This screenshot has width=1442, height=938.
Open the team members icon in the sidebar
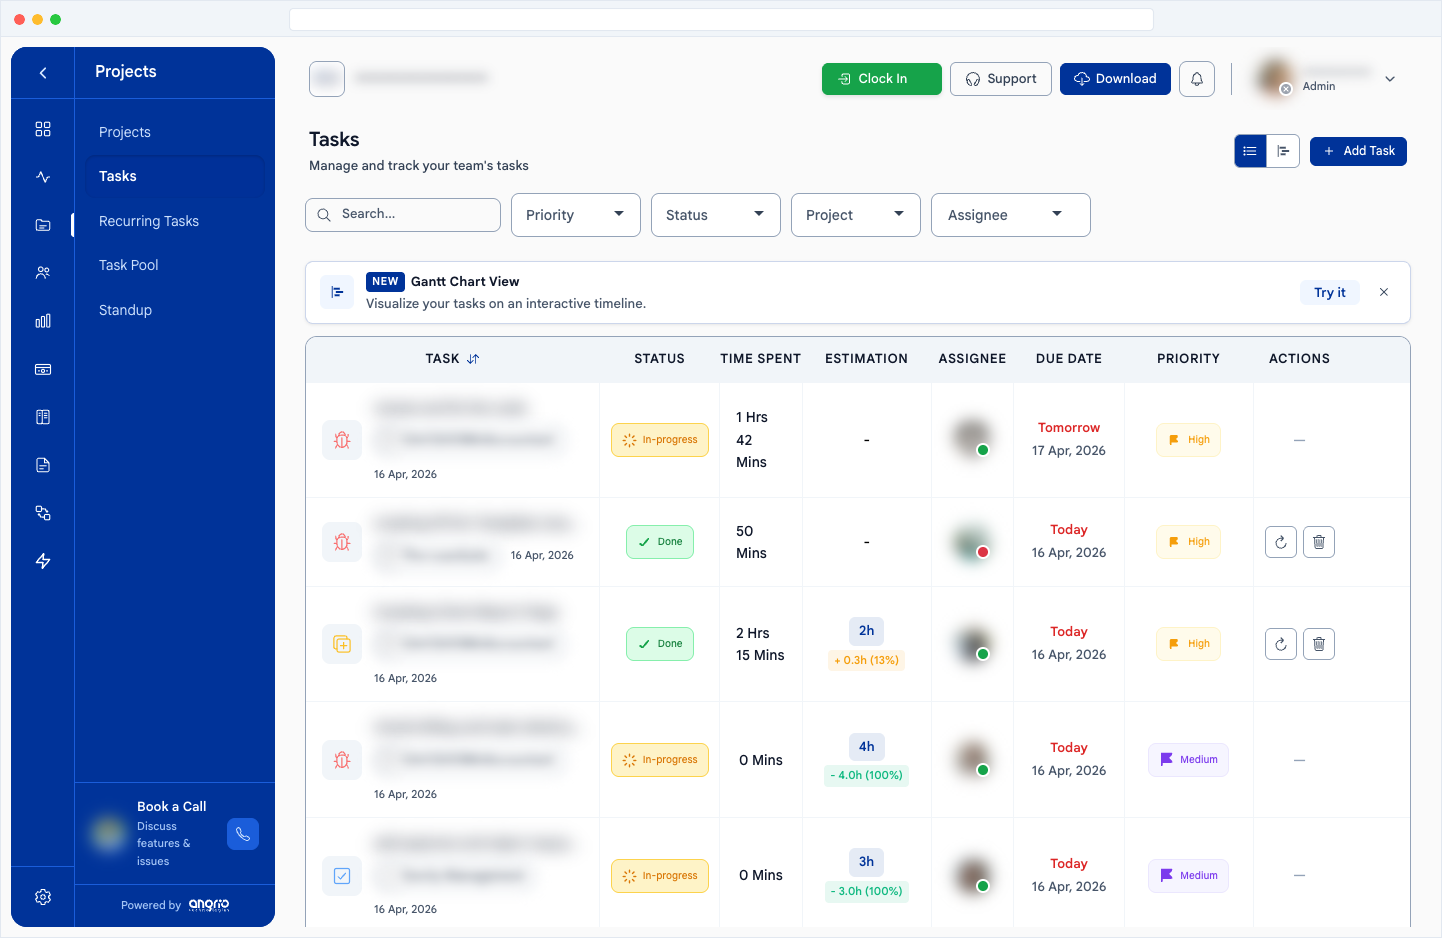click(42, 272)
